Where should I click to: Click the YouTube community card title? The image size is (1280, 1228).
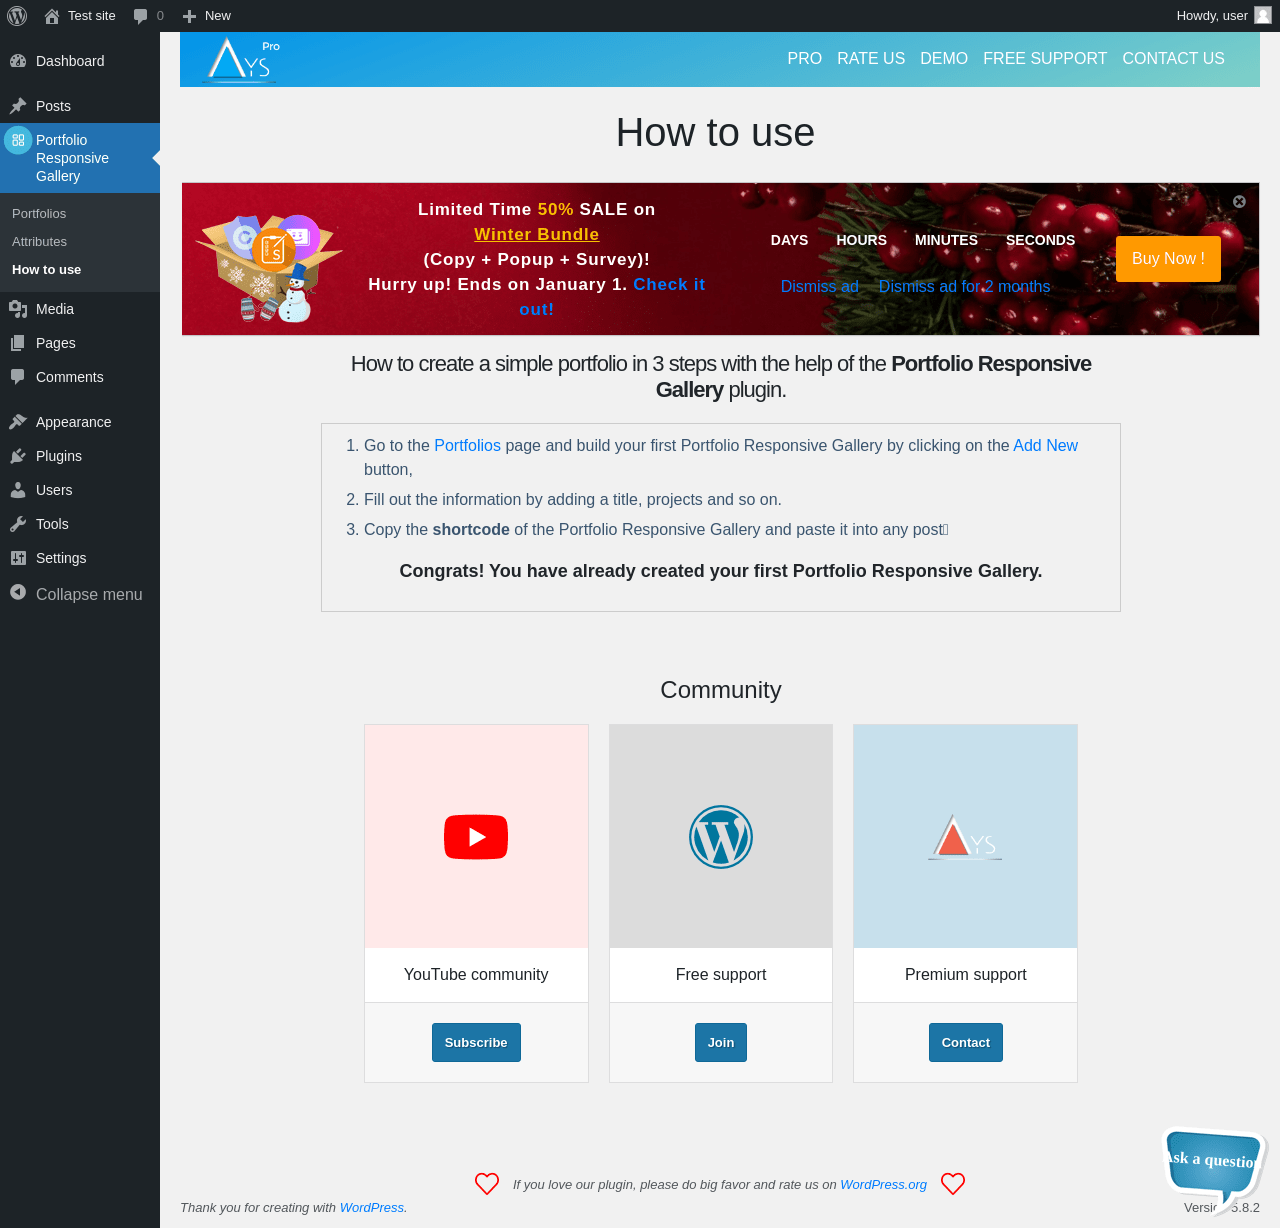(x=476, y=975)
